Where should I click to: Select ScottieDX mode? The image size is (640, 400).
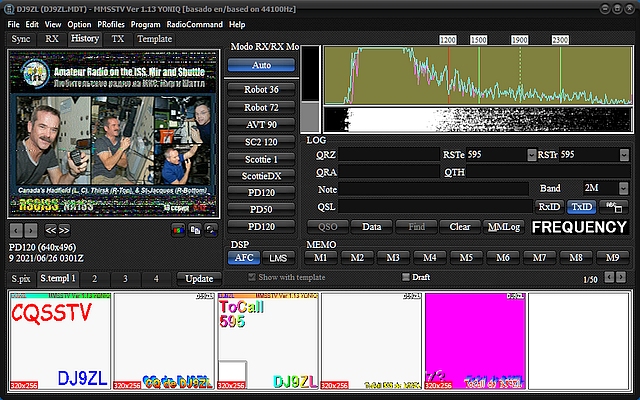click(261, 176)
